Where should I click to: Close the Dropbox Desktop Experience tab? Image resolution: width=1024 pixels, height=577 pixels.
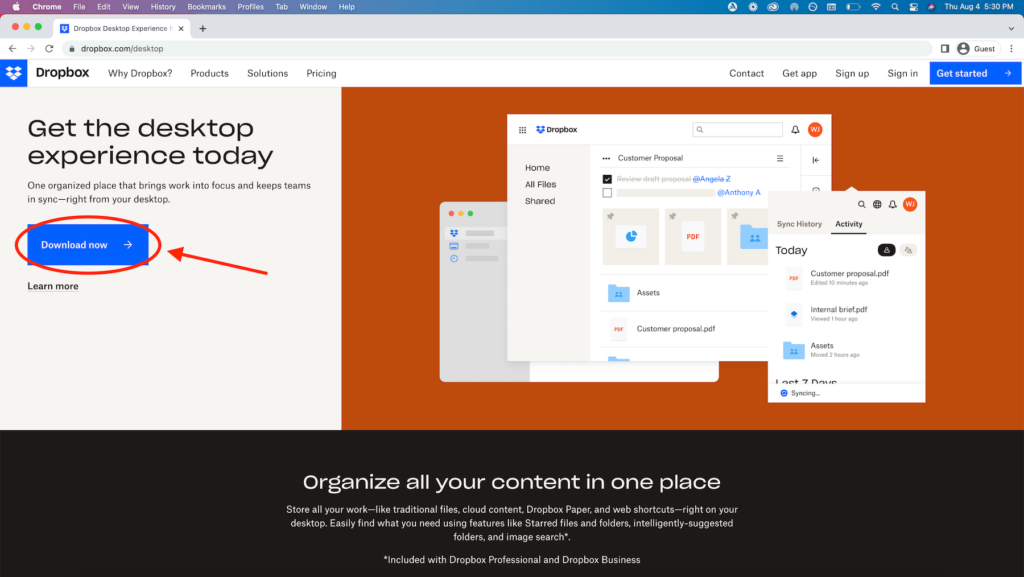pyautogui.click(x=181, y=29)
